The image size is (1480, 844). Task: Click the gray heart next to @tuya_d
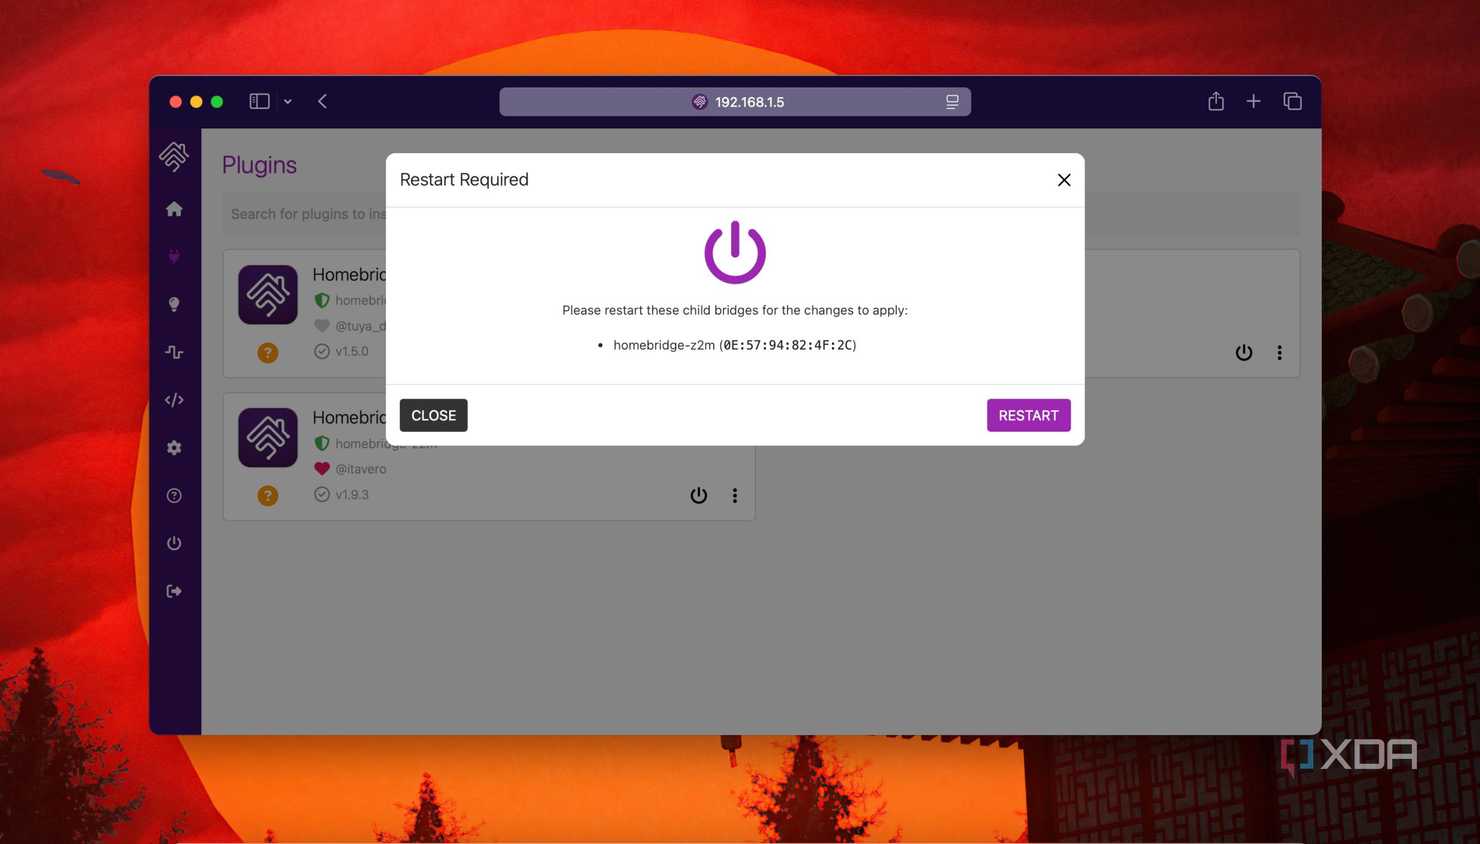(322, 325)
